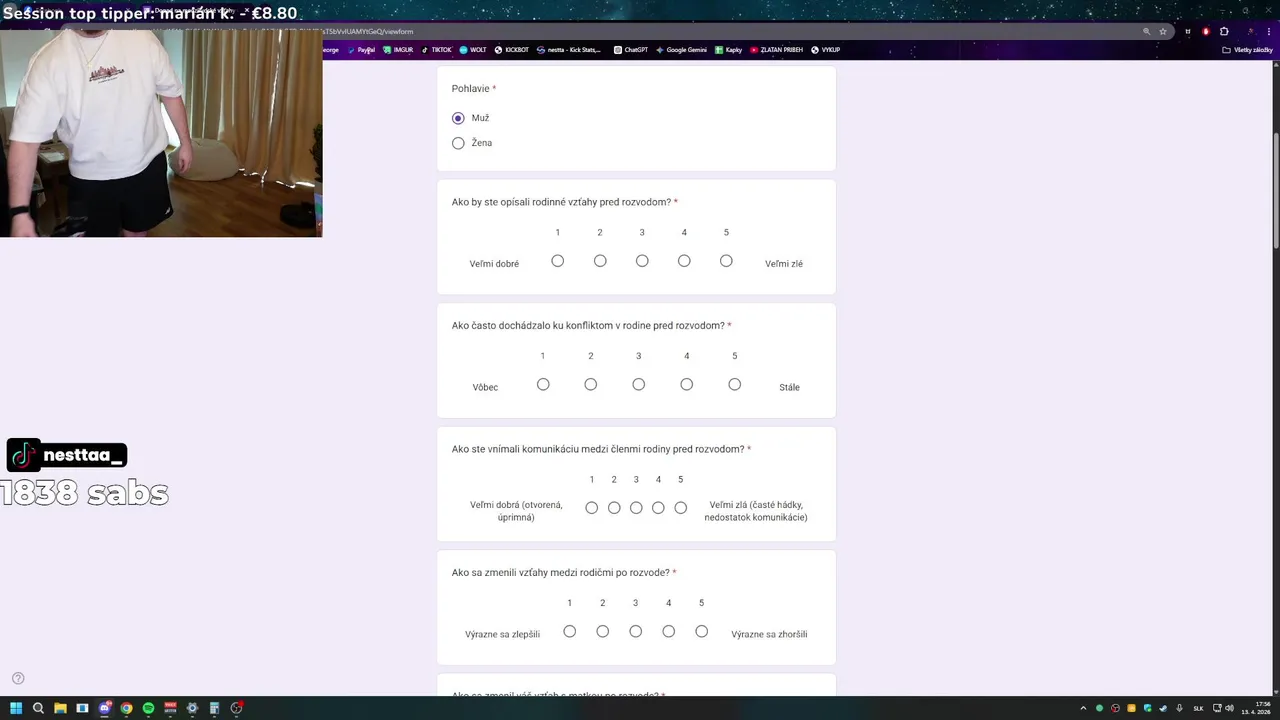Open the VYKUP bookmark

coord(825,49)
